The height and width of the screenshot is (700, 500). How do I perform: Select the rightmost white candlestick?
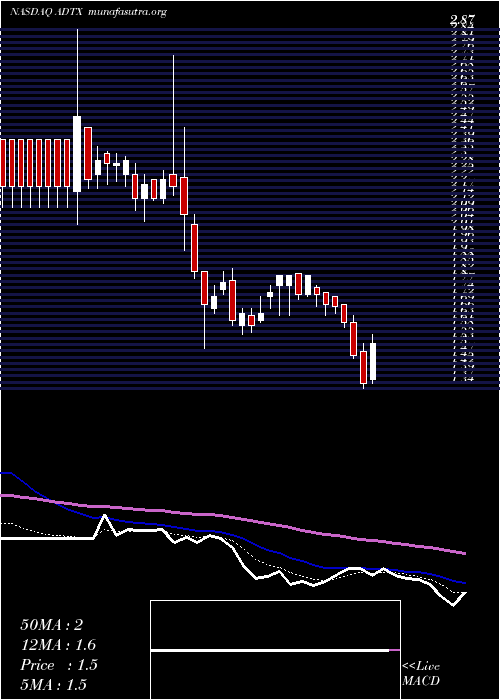pos(373,359)
